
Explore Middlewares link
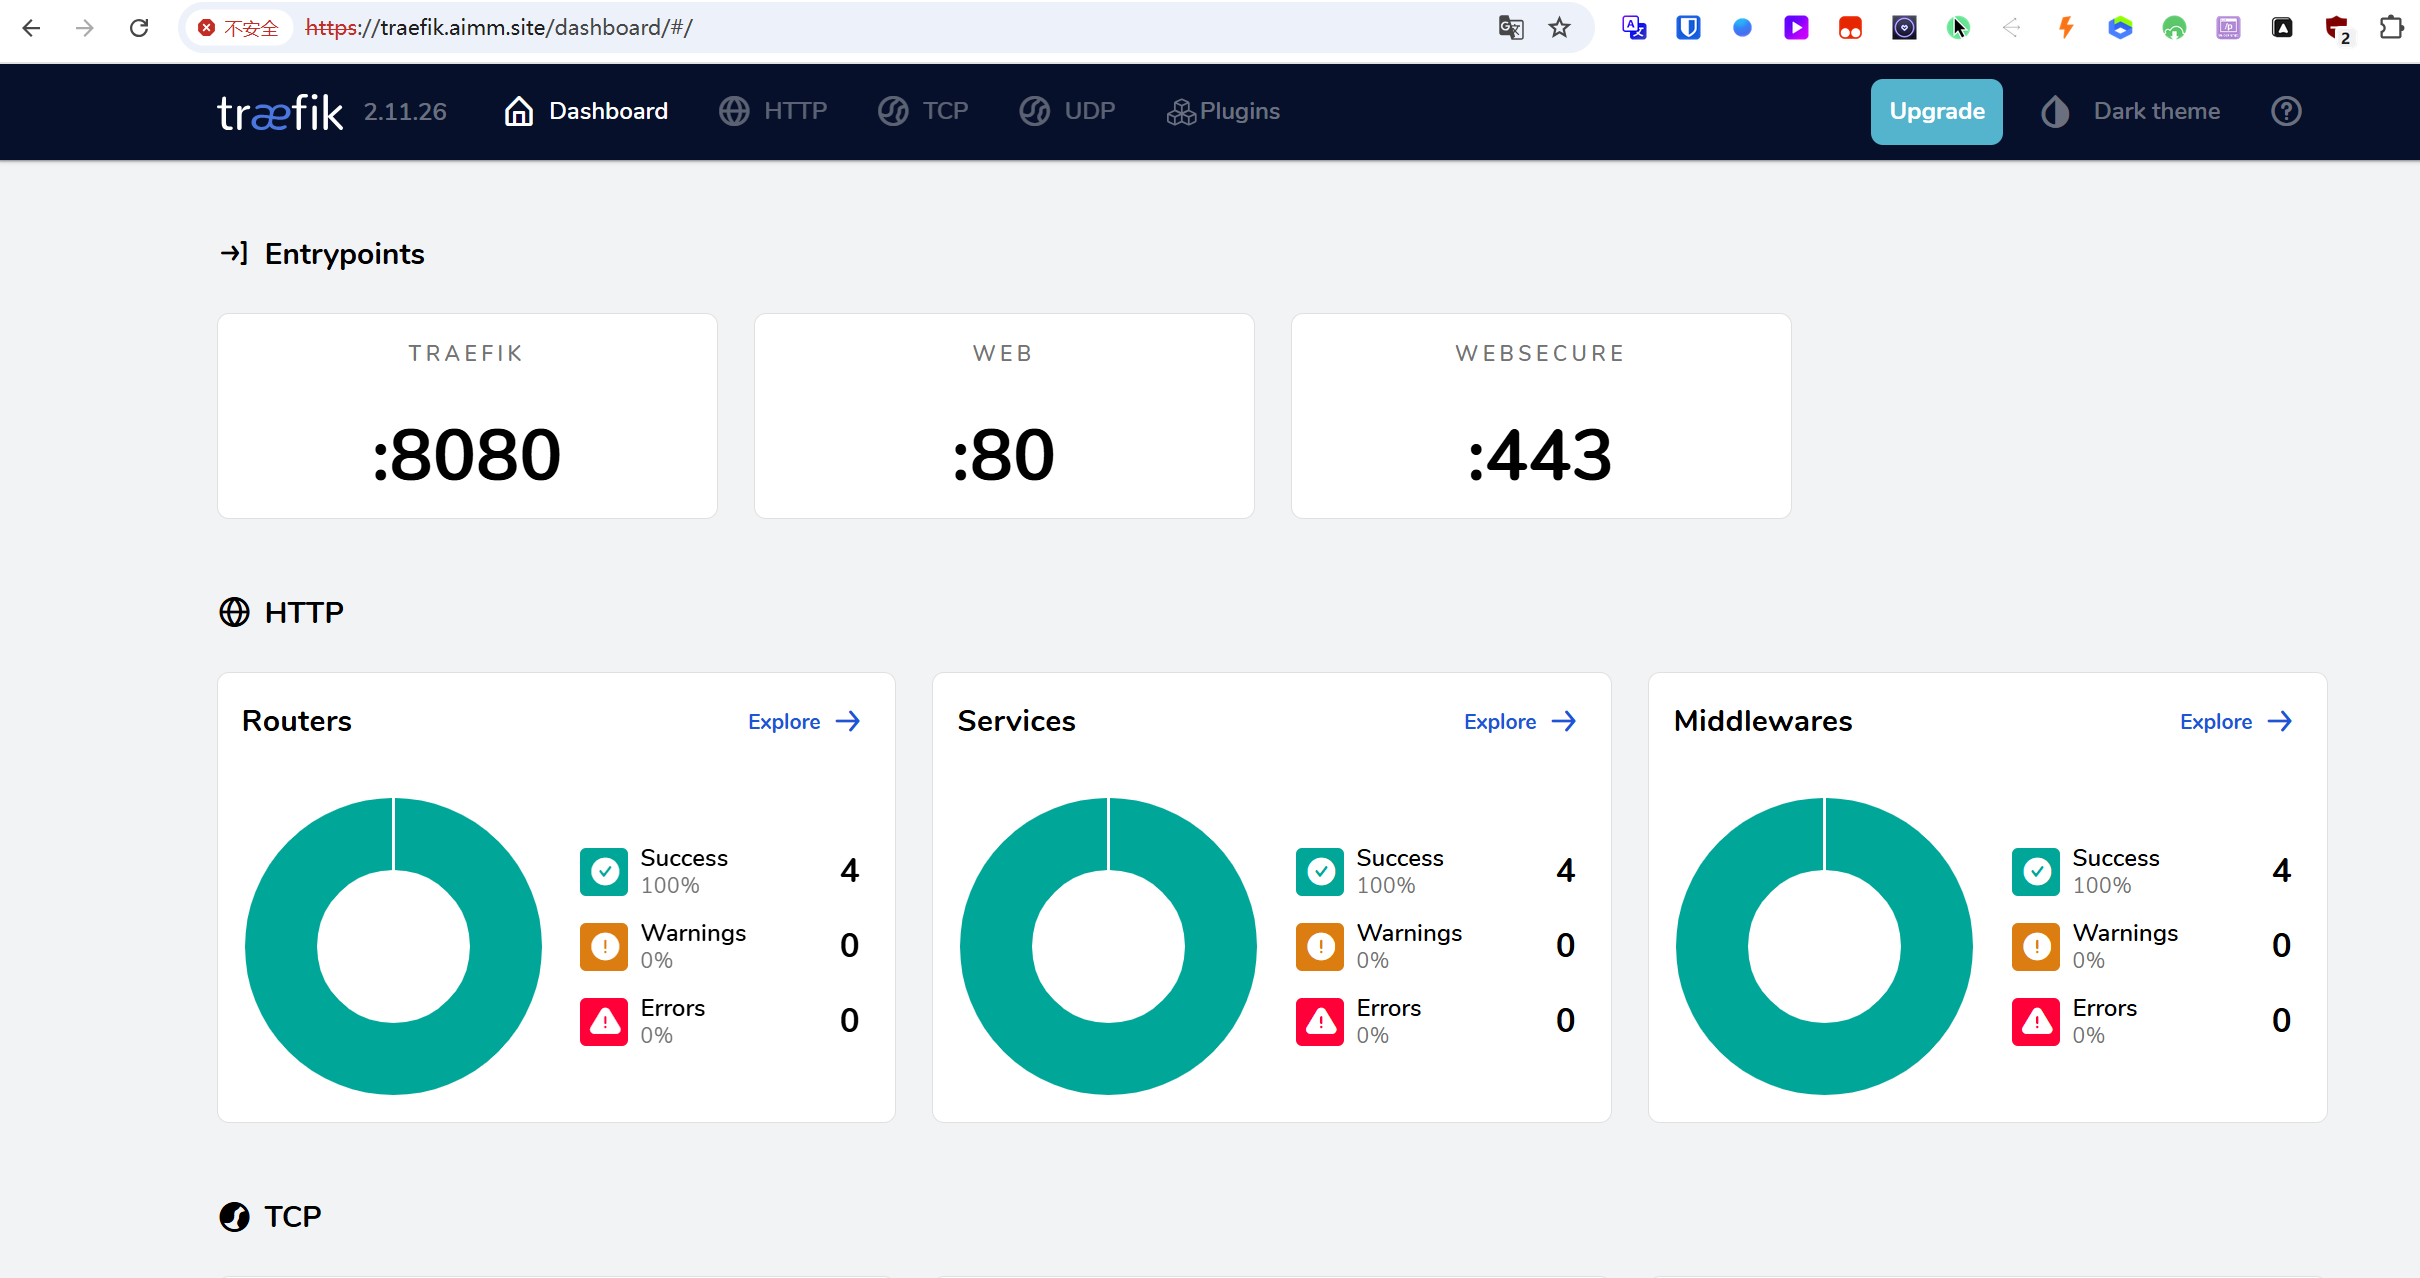tap(2236, 721)
